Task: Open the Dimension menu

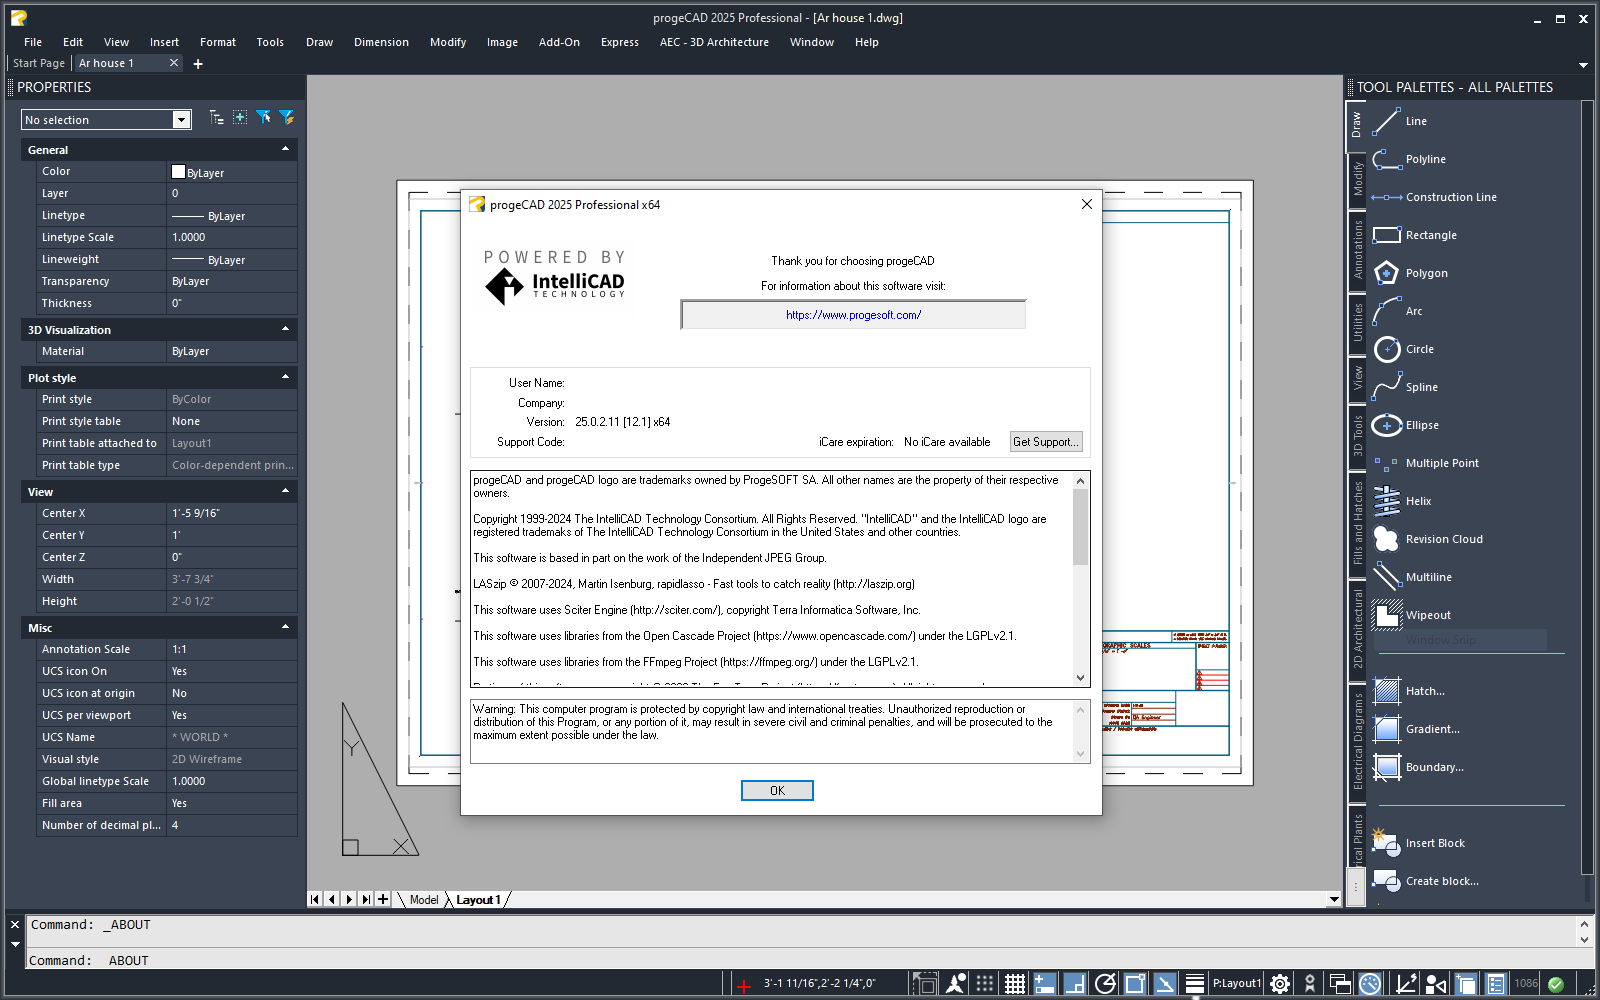Action: (x=381, y=42)
